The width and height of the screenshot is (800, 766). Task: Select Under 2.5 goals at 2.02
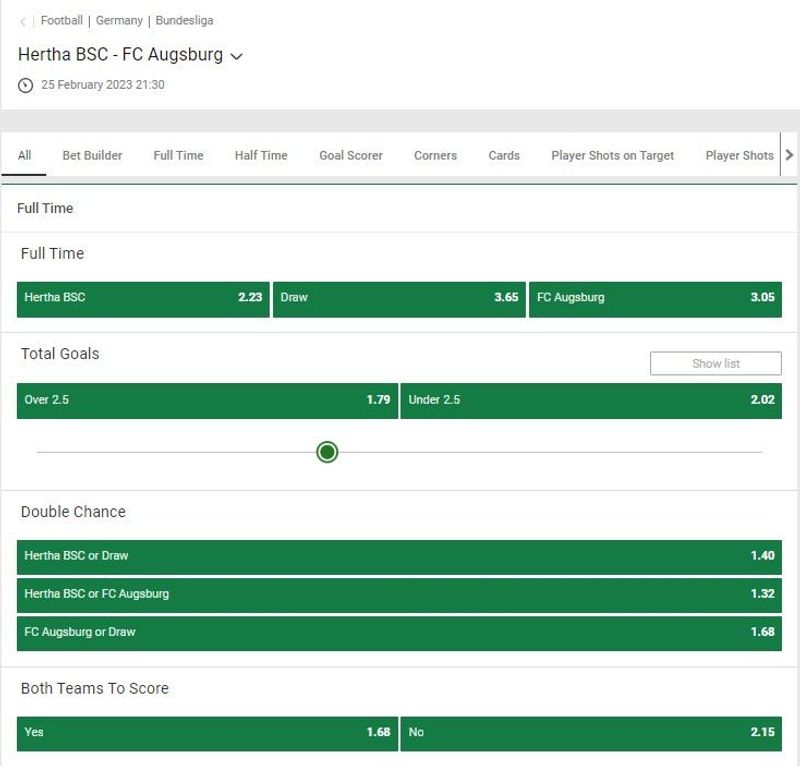591,401
